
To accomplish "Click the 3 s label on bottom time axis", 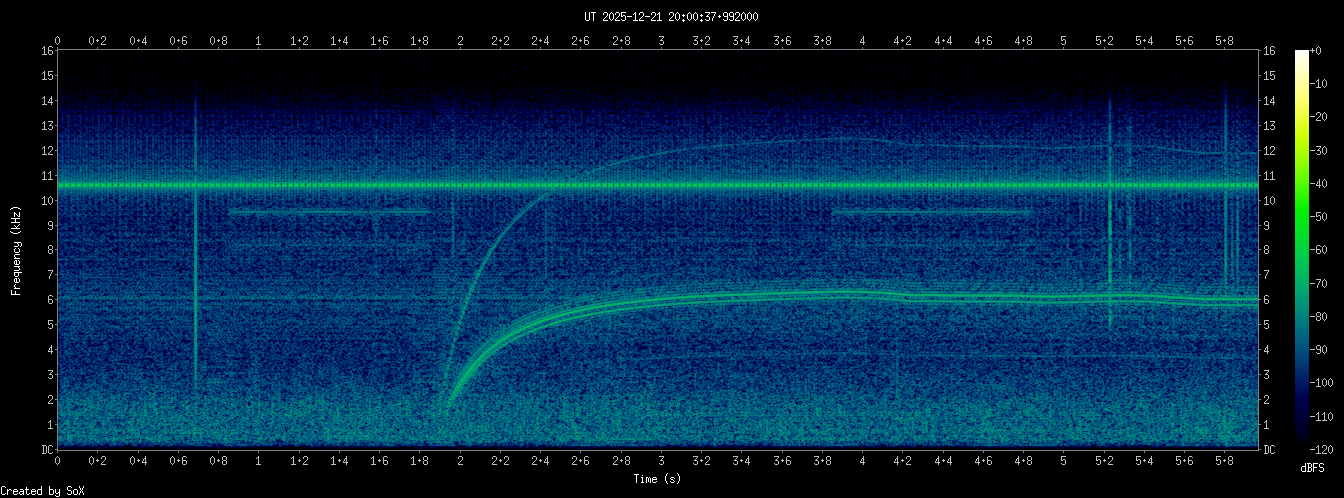I will click(x=662, y=463).
